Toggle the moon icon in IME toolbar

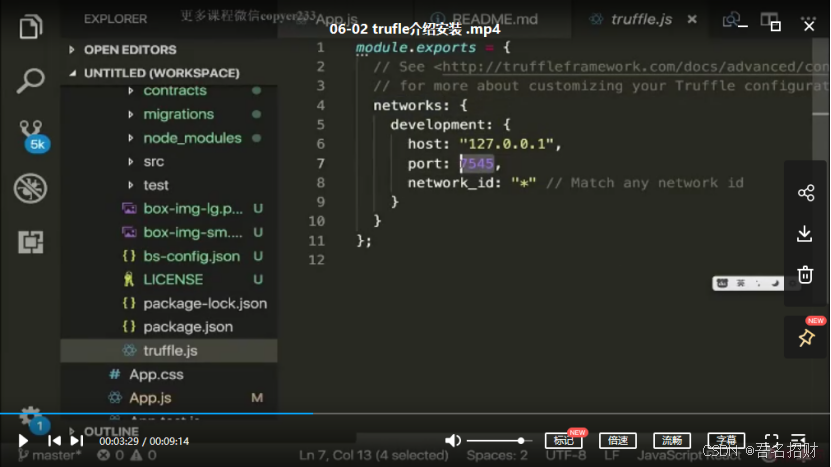click(x=775, y=283)
